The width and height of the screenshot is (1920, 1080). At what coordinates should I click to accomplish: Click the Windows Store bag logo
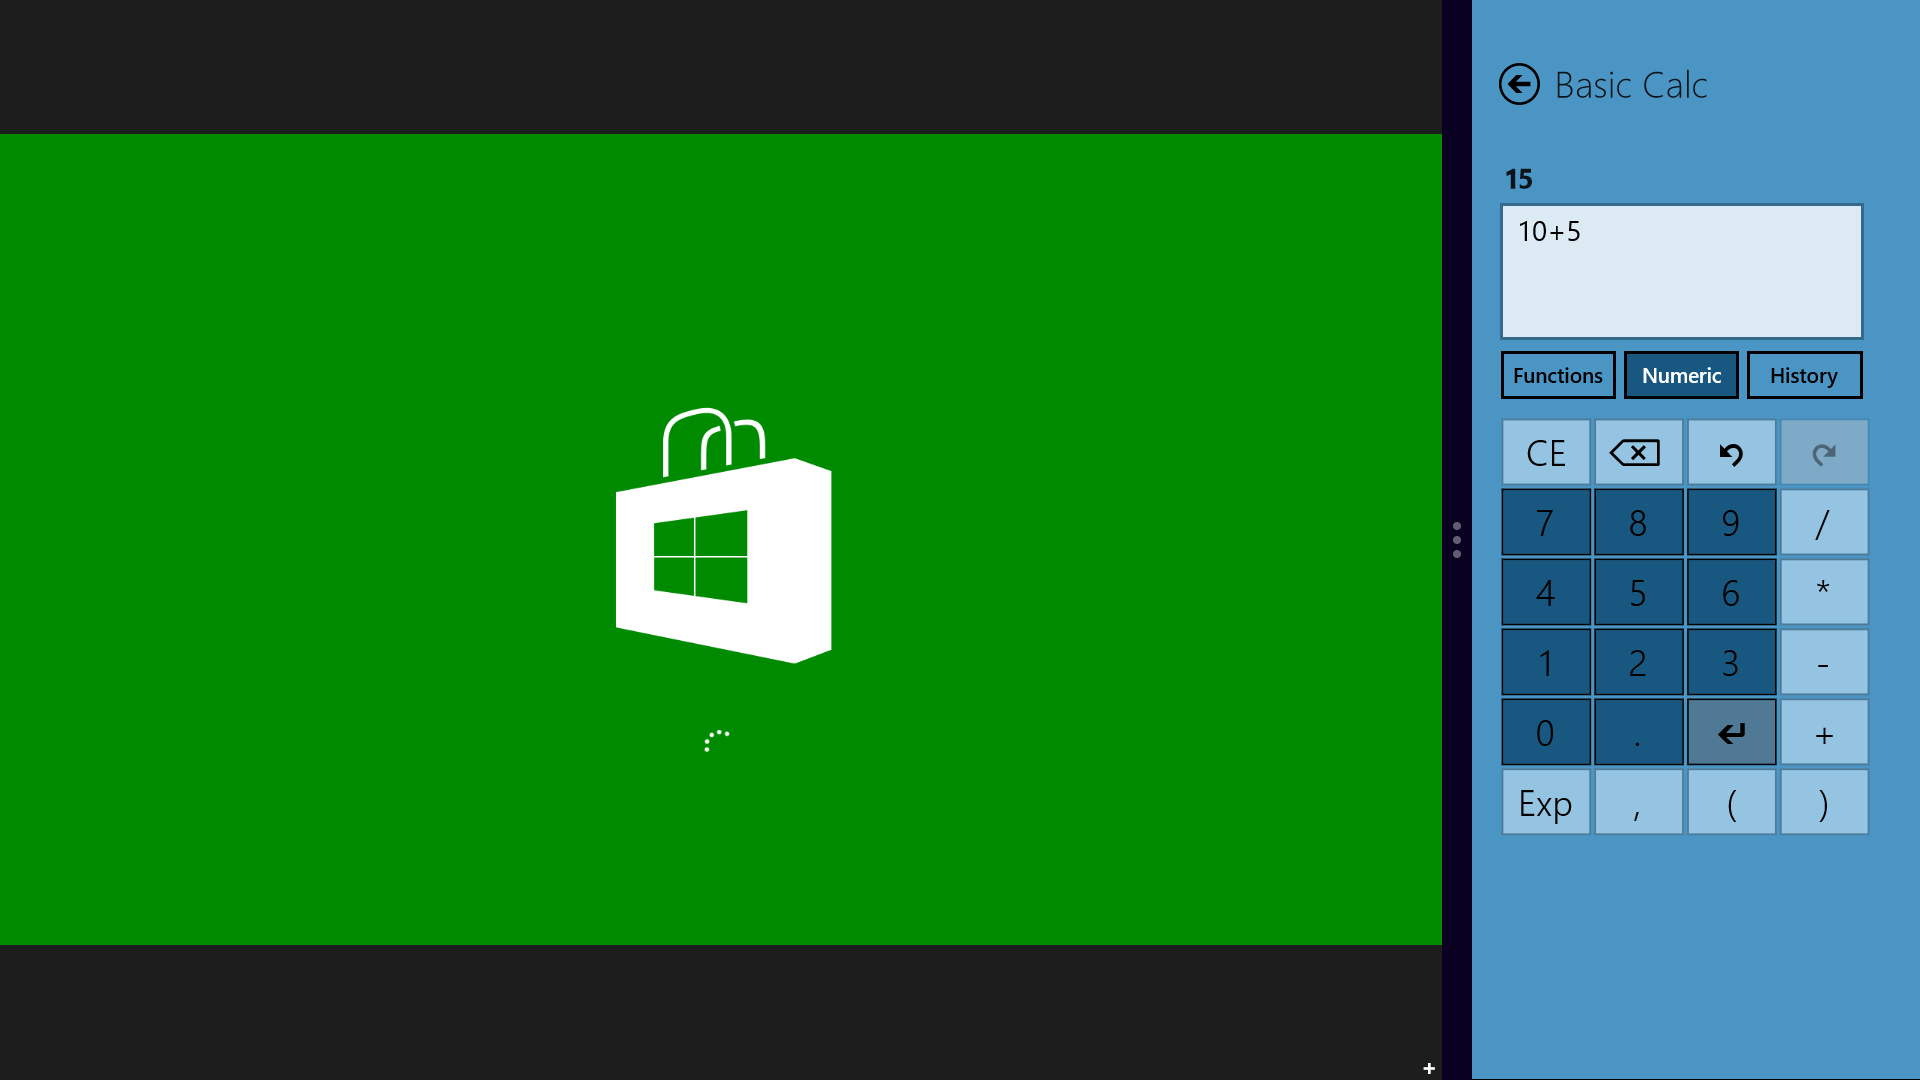click(x=723, y=537)
